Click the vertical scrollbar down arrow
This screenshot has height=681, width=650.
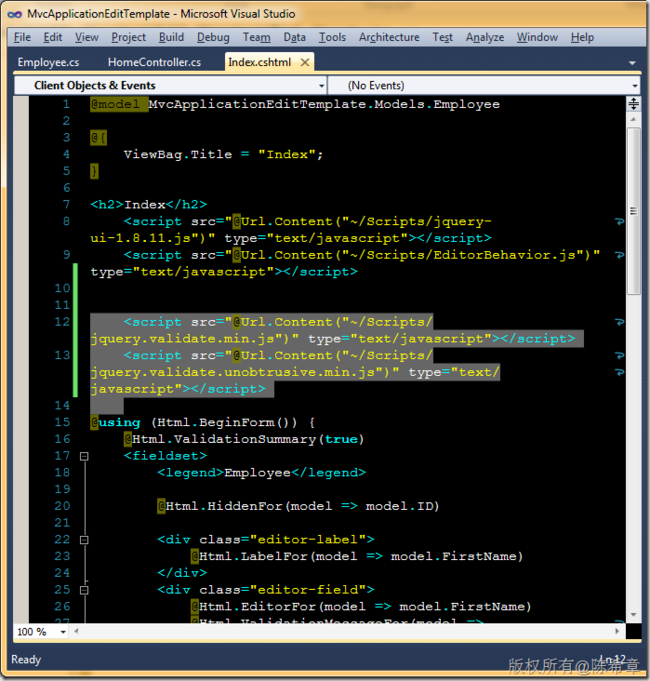tap(634, 615)
